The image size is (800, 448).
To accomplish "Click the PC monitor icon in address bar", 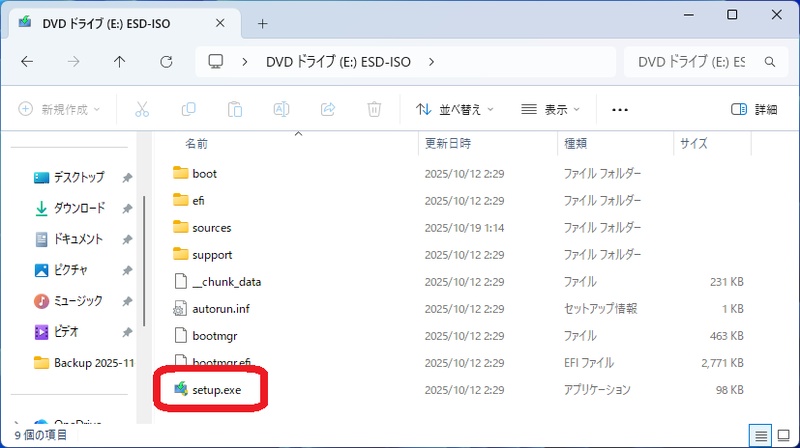I will click(x=216, y=62).
